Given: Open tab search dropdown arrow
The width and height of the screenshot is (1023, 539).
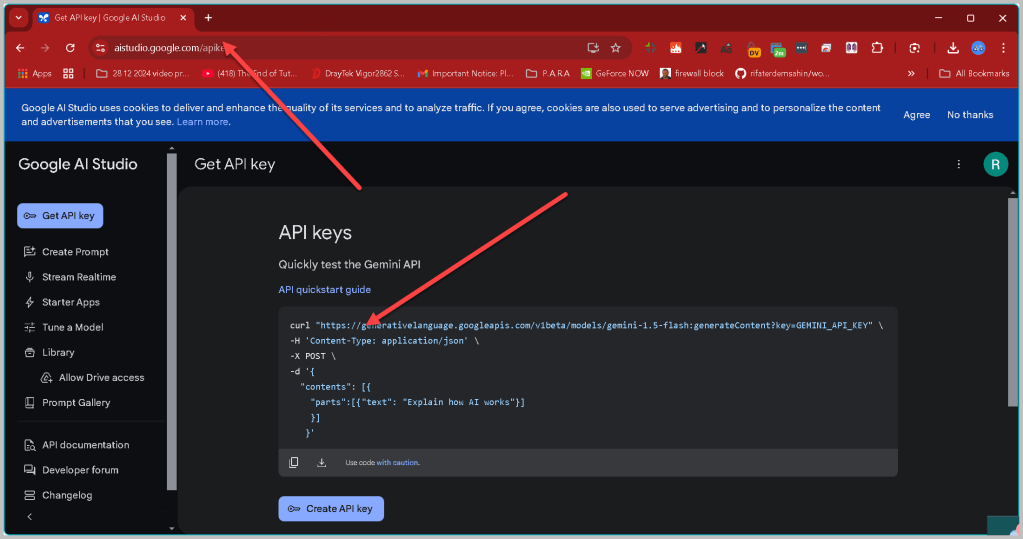Looking at the screenshot, I should tap(18, 18).
